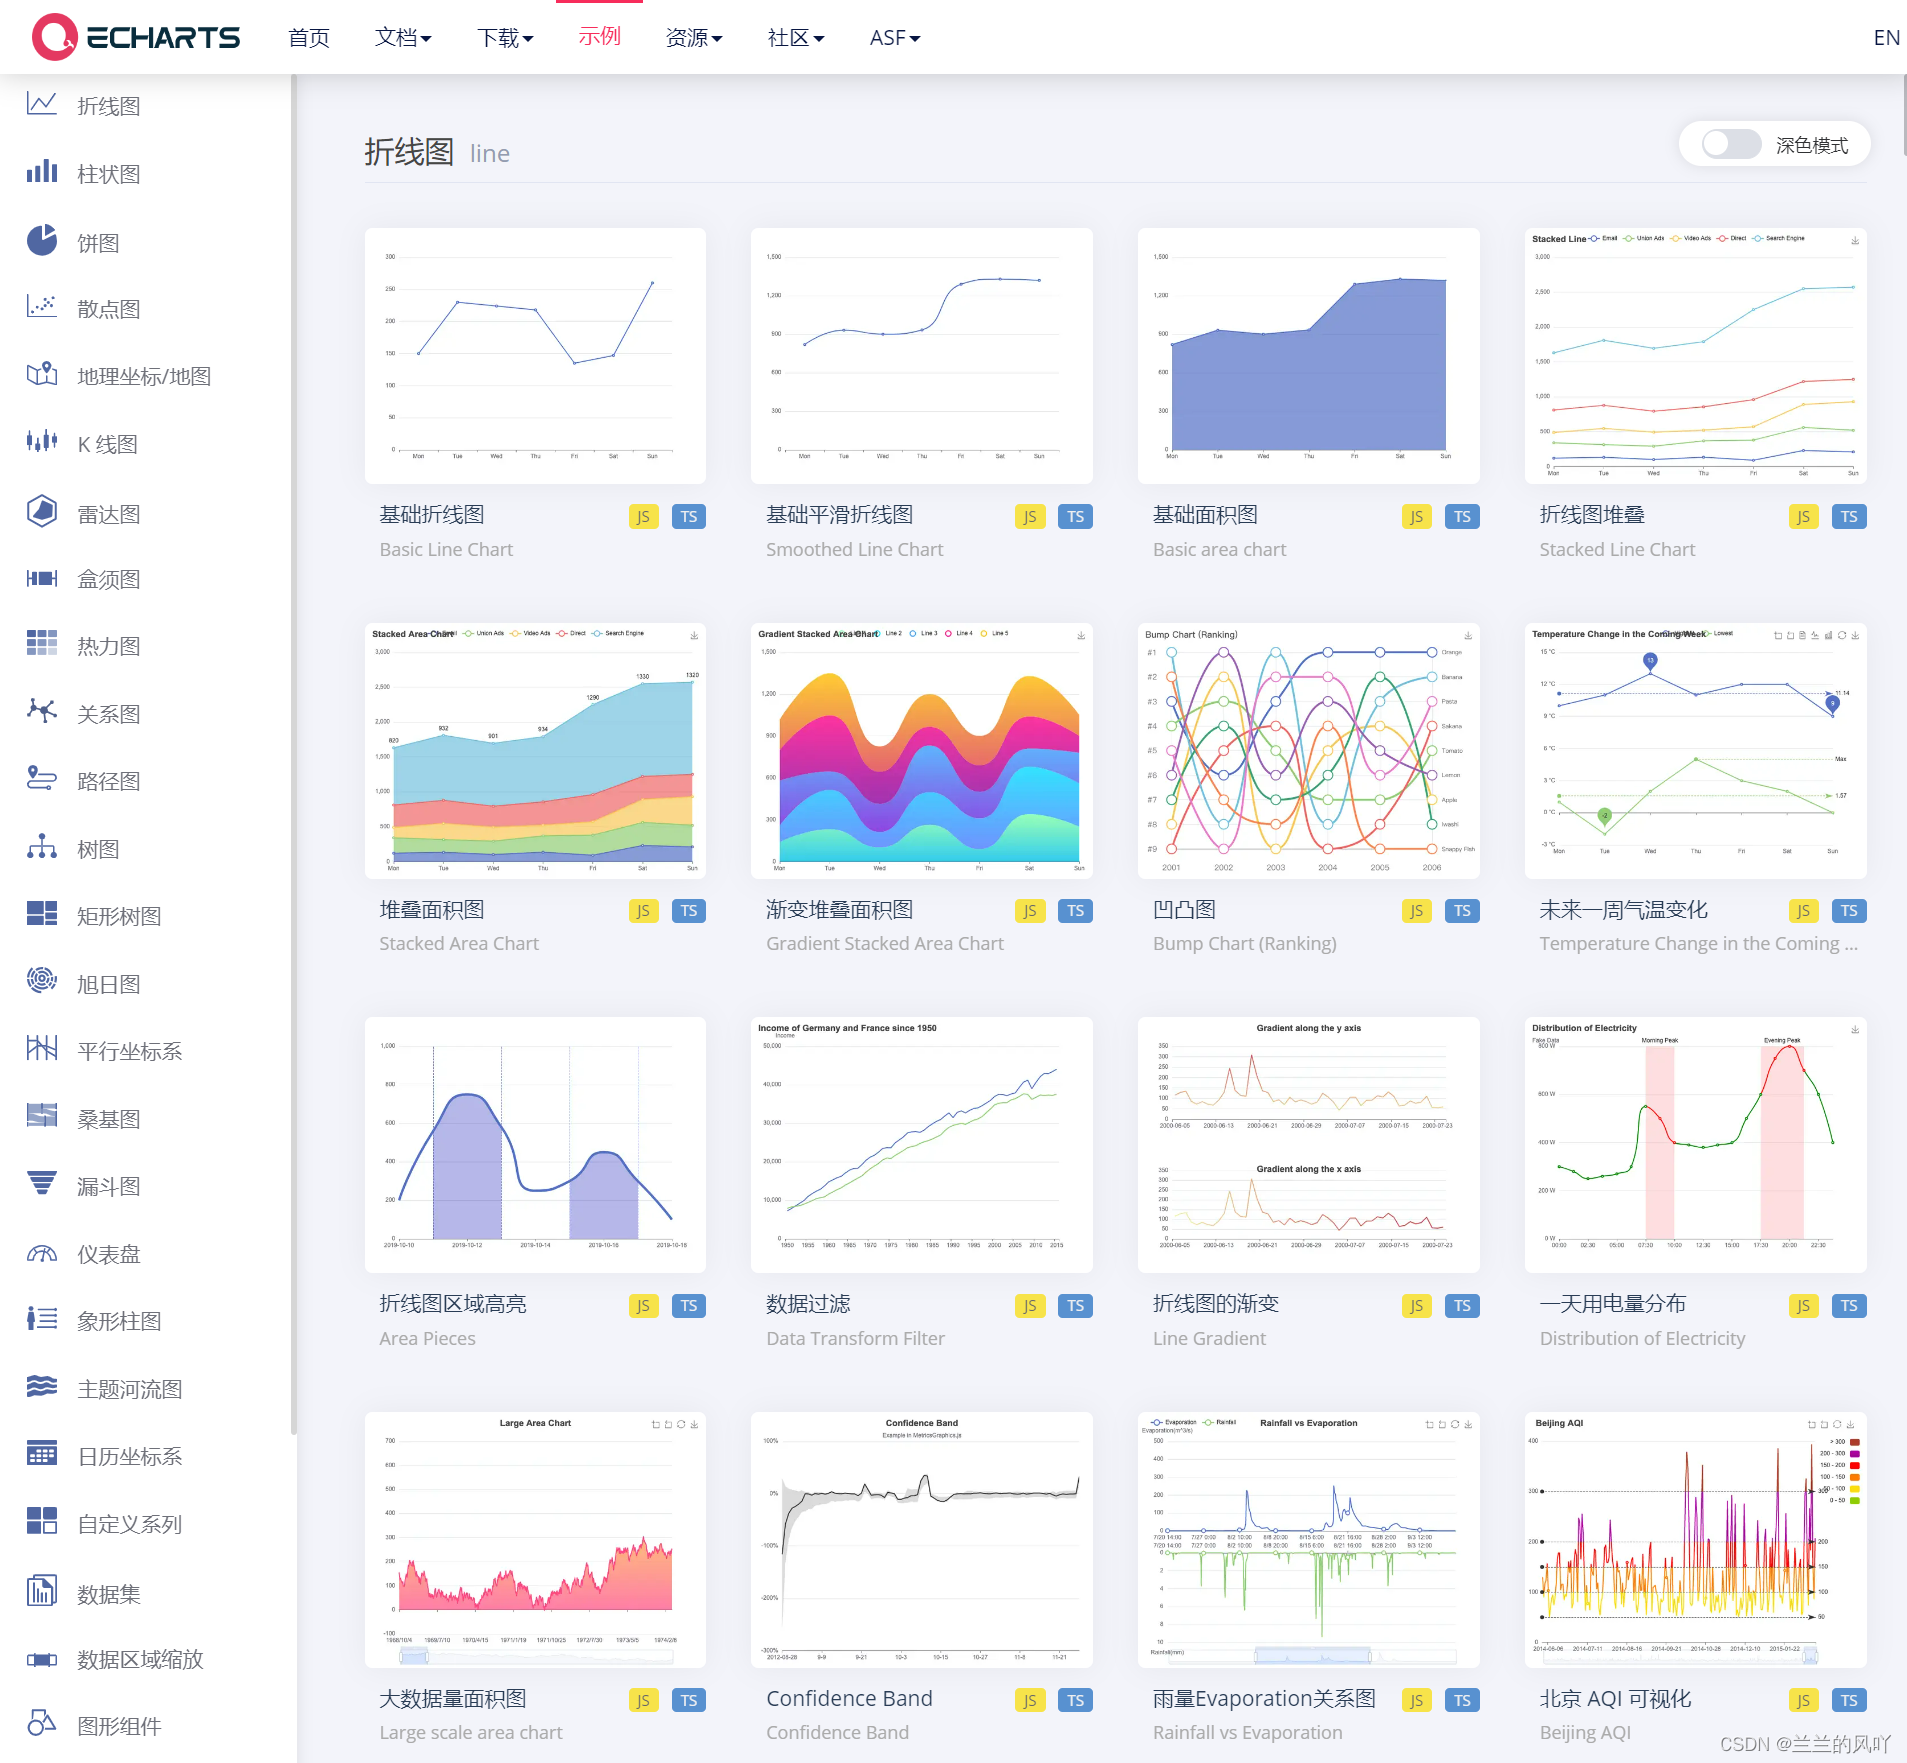The image size is (1907, 1763).
Task: Click TS button for 折线图堆叠
Action: pos(1849,516)
